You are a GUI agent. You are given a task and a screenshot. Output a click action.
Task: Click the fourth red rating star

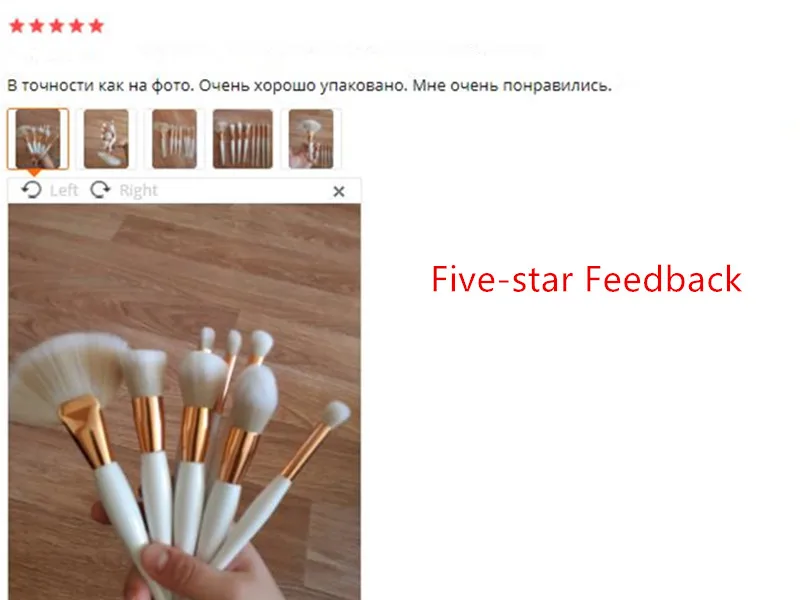pyautogui.click(x=77, y=26)
